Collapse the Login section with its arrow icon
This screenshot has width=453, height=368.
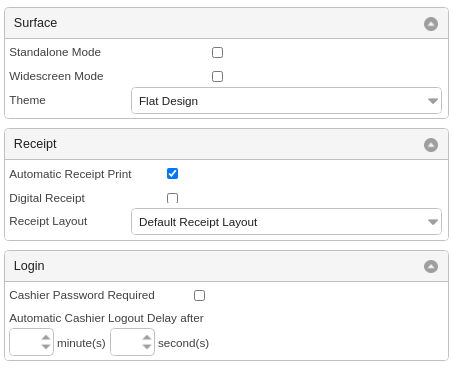point(431,266)
